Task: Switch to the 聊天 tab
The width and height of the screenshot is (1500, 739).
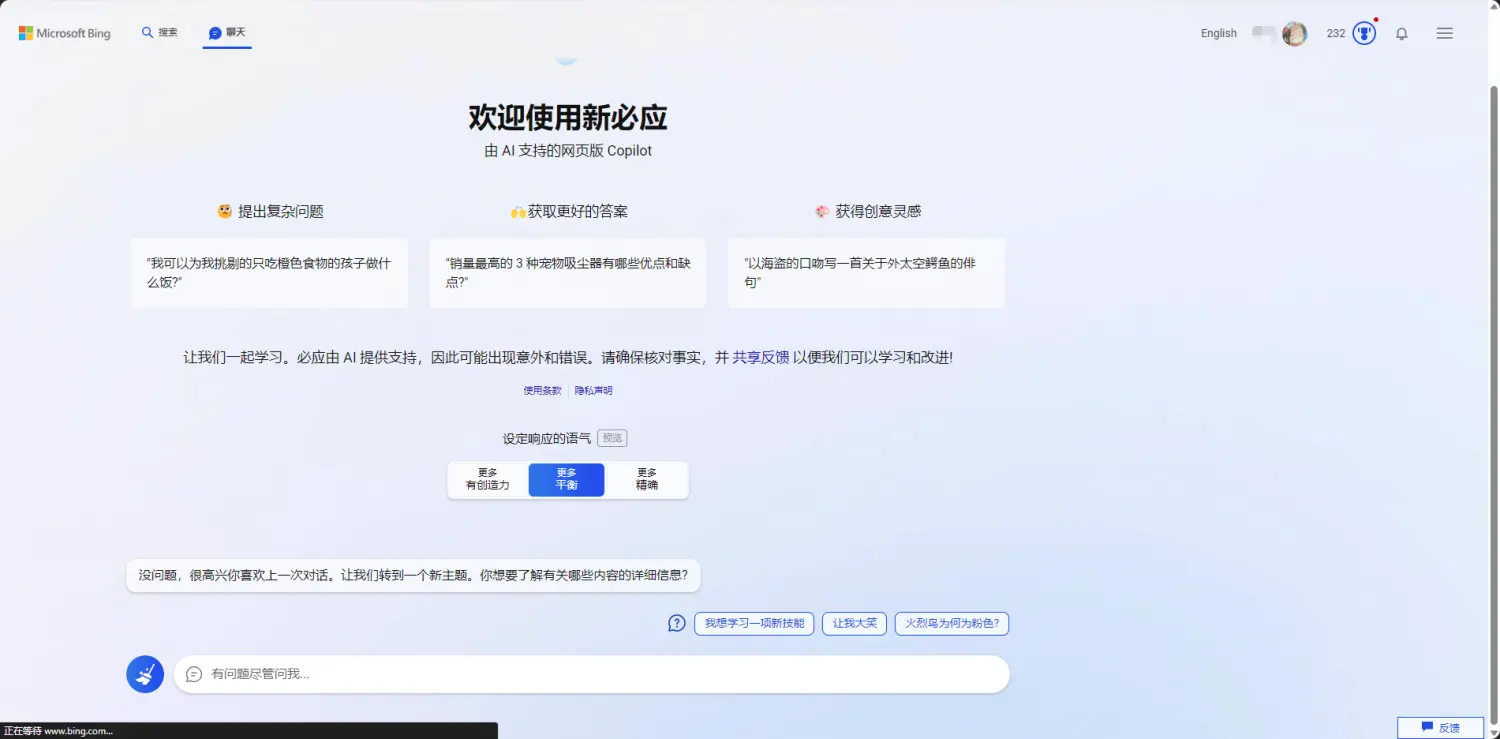Action: point(227,33)
